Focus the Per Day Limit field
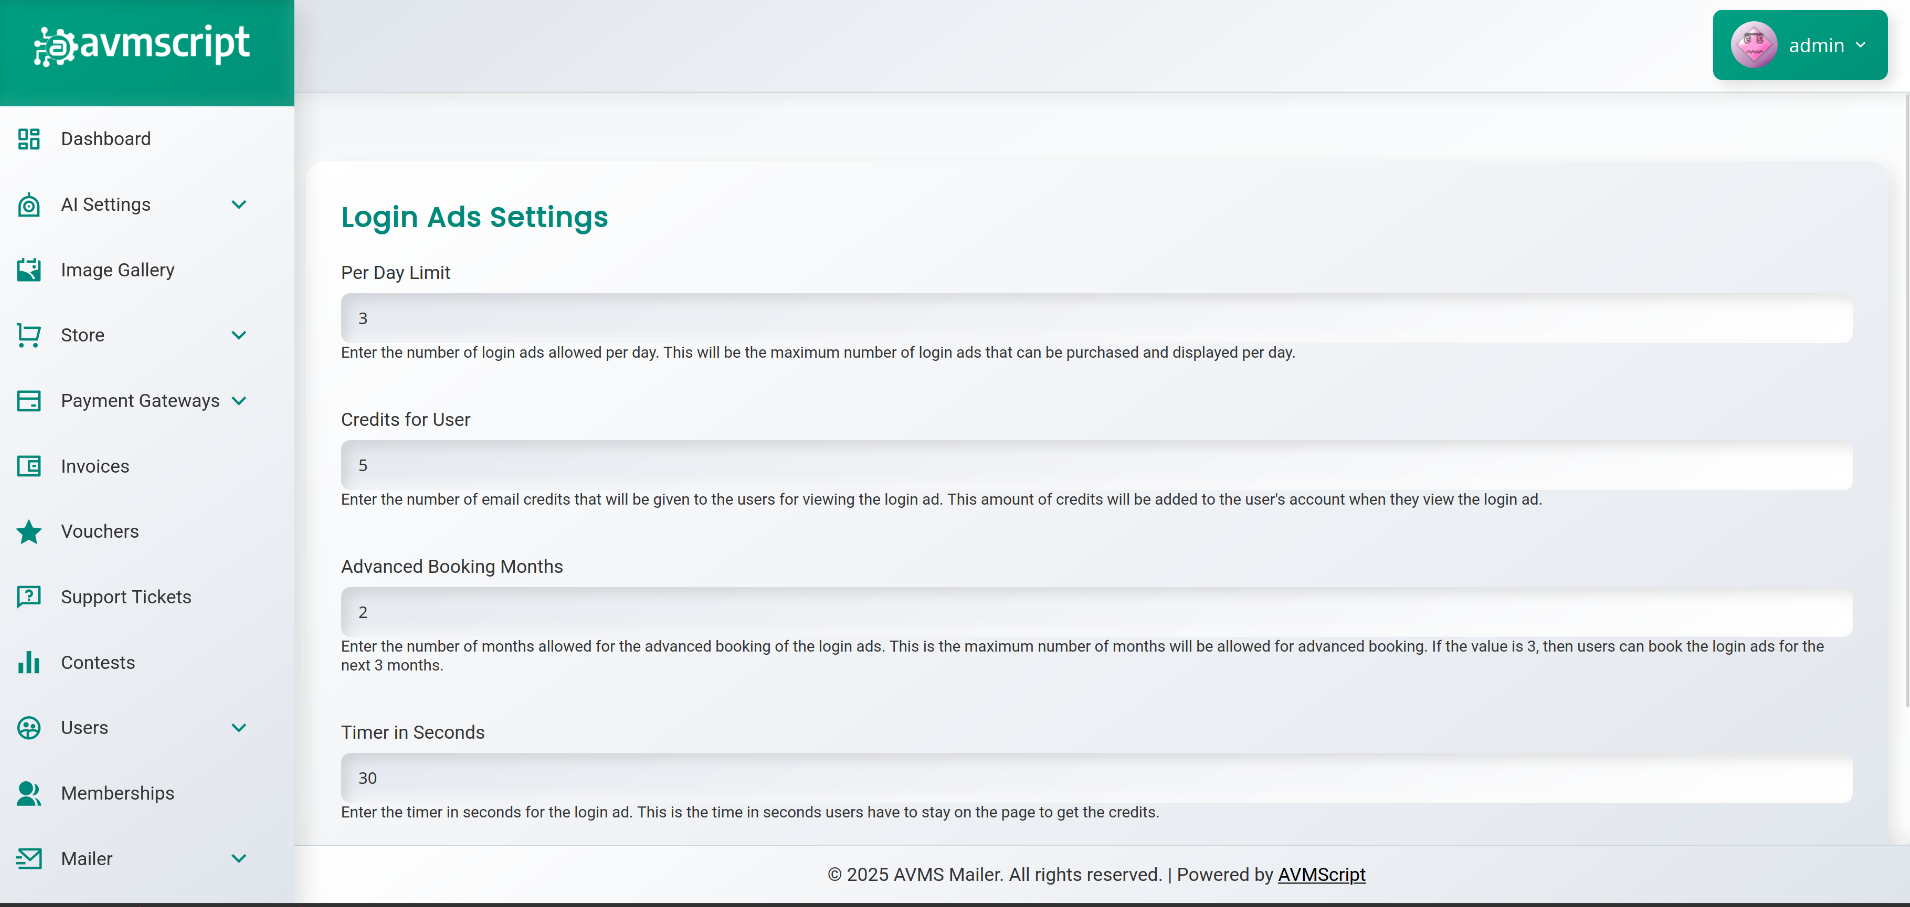Screen dimensions: 1910x907 (1096, 319)
